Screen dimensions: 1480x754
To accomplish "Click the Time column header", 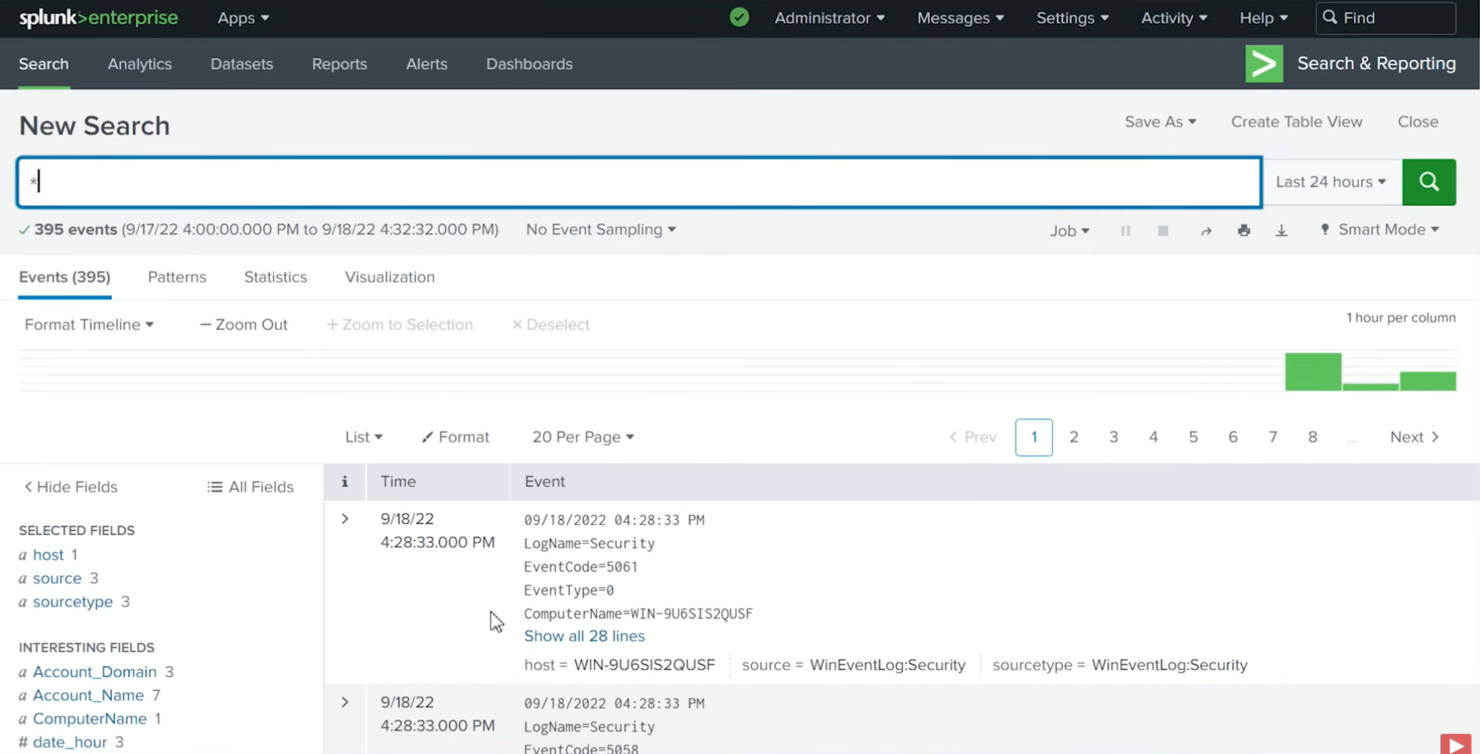I will click(x=398, y=481).
